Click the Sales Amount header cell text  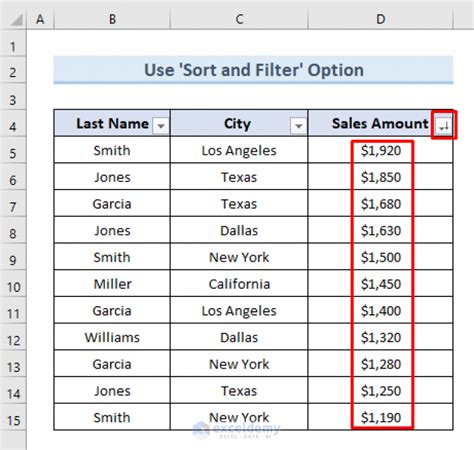point(380,123)
